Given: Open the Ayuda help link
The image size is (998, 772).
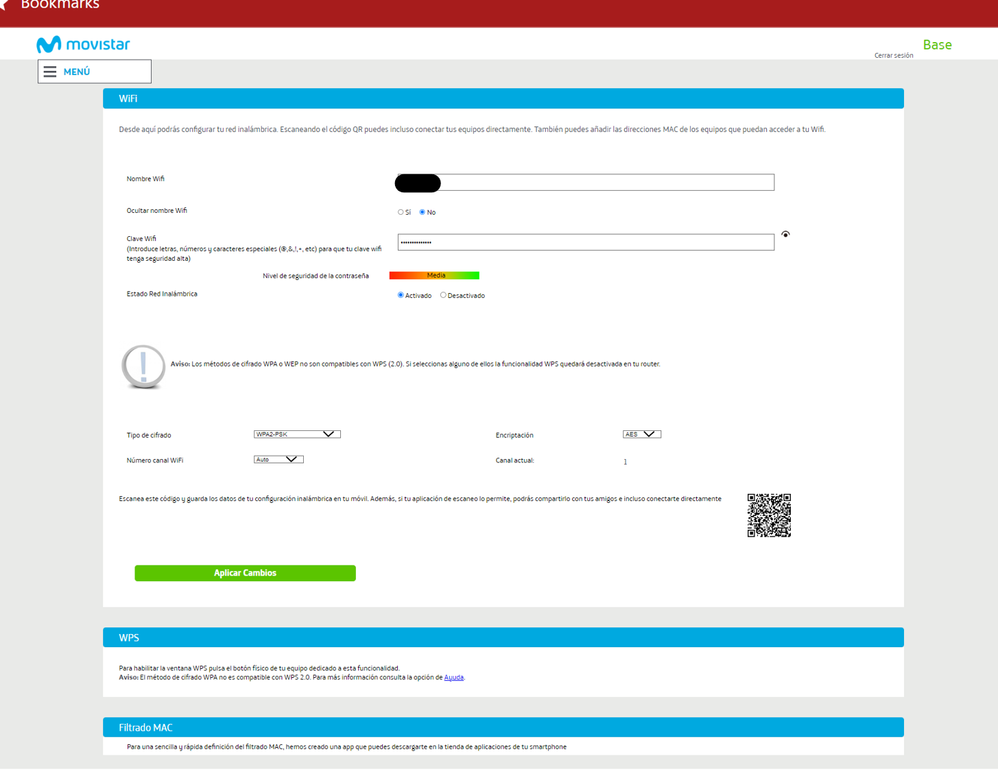Looking at the screenshot, I should click(x=454, y=677).
